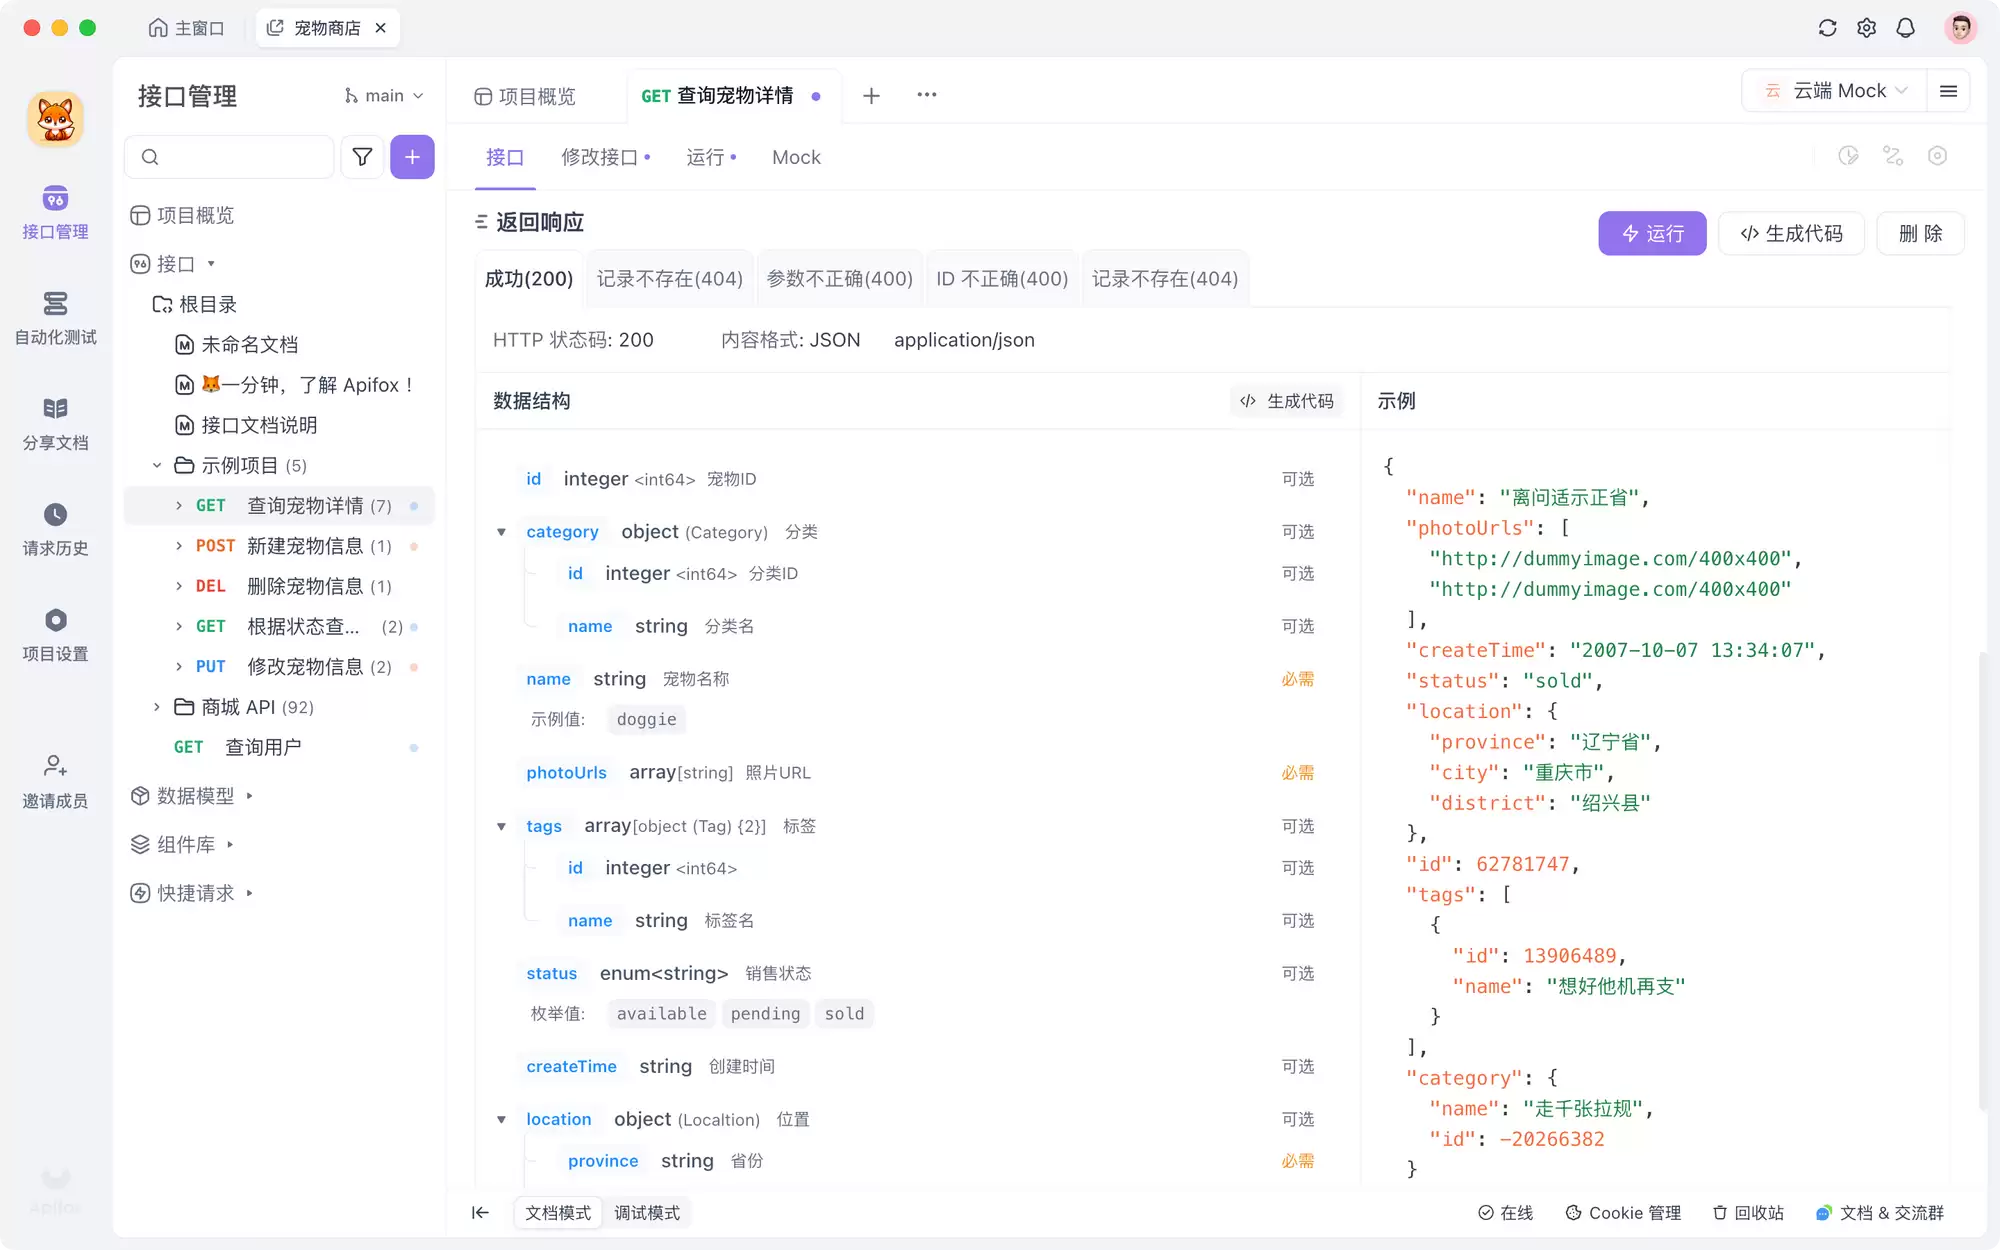Switch to the 主窗口 tab
This screenshot has height=1250, width=2000.
click(x=187, y=28)
